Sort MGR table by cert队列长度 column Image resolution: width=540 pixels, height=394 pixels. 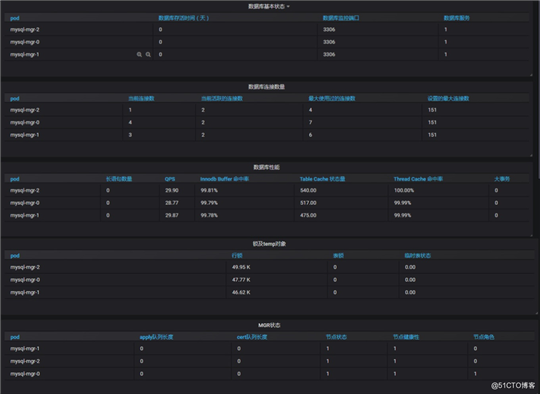(252, 337)
